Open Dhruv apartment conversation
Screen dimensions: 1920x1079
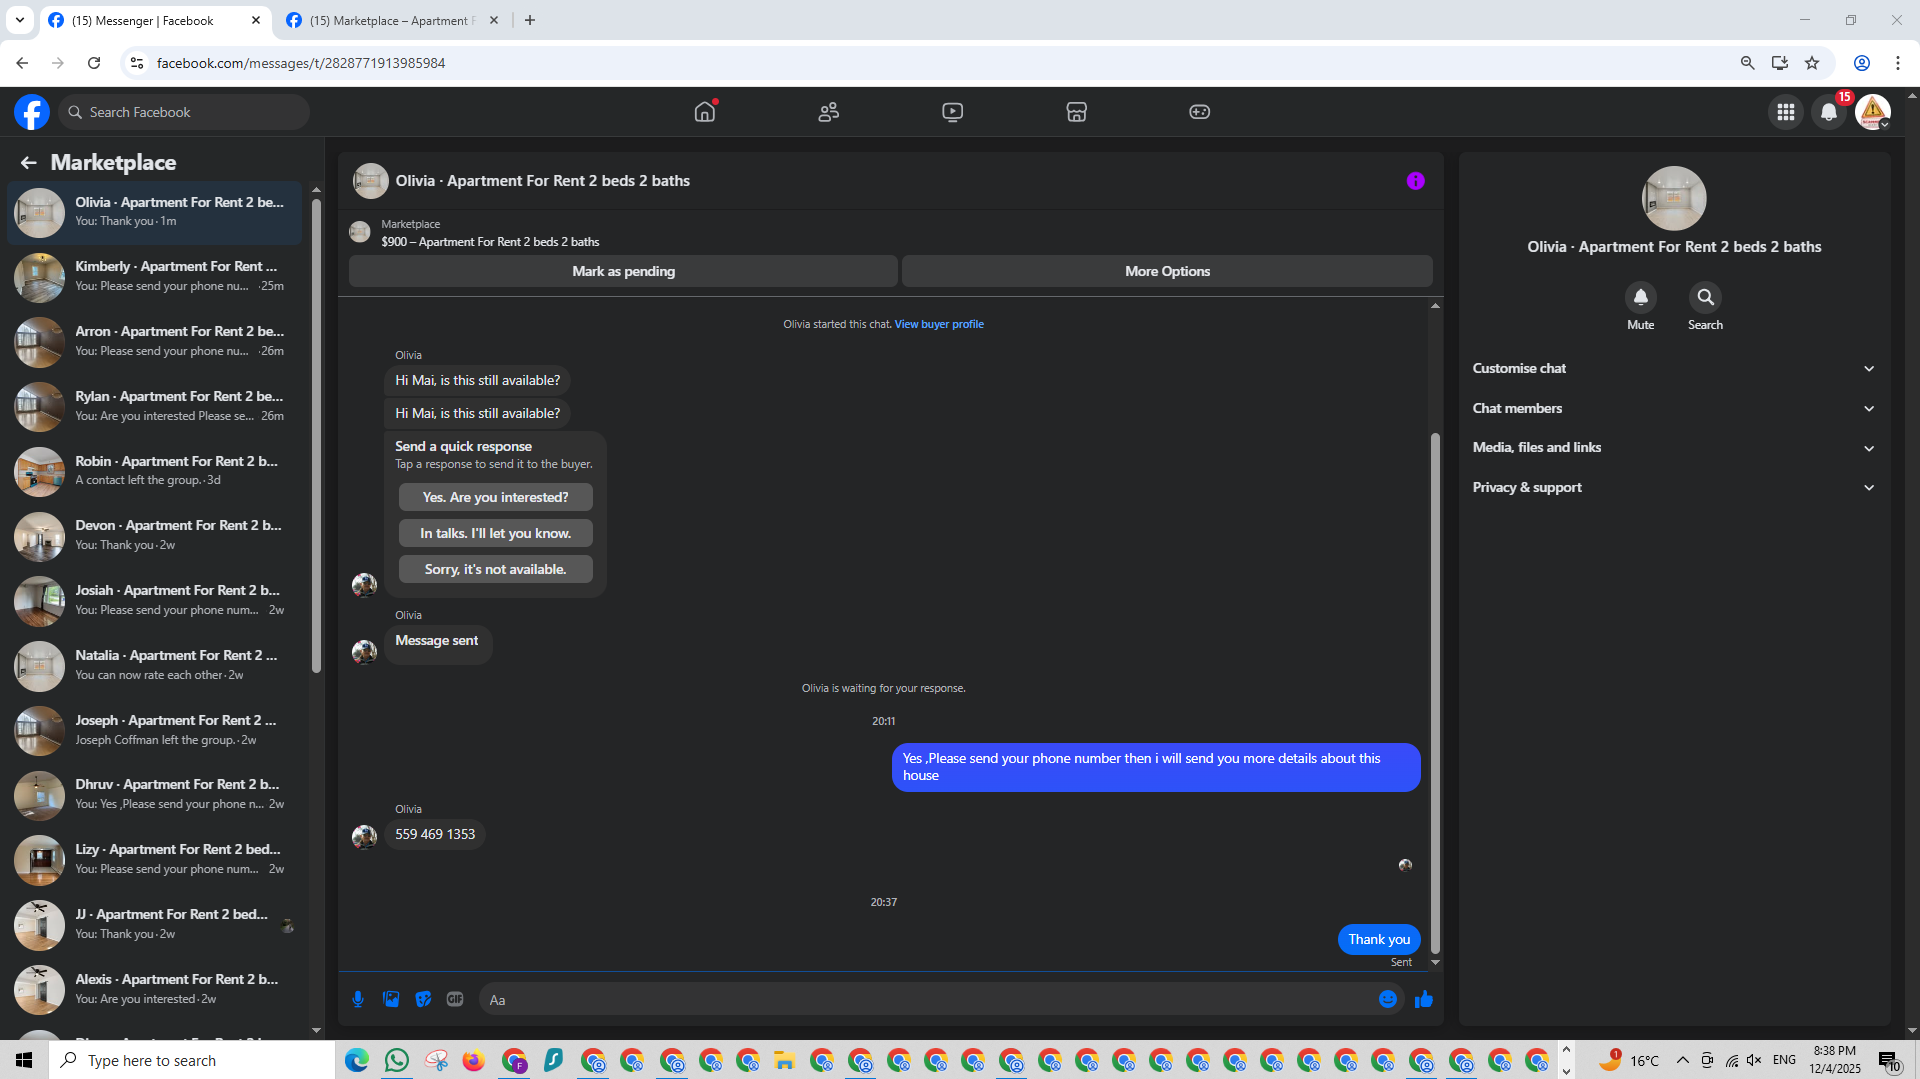point(155,795)
